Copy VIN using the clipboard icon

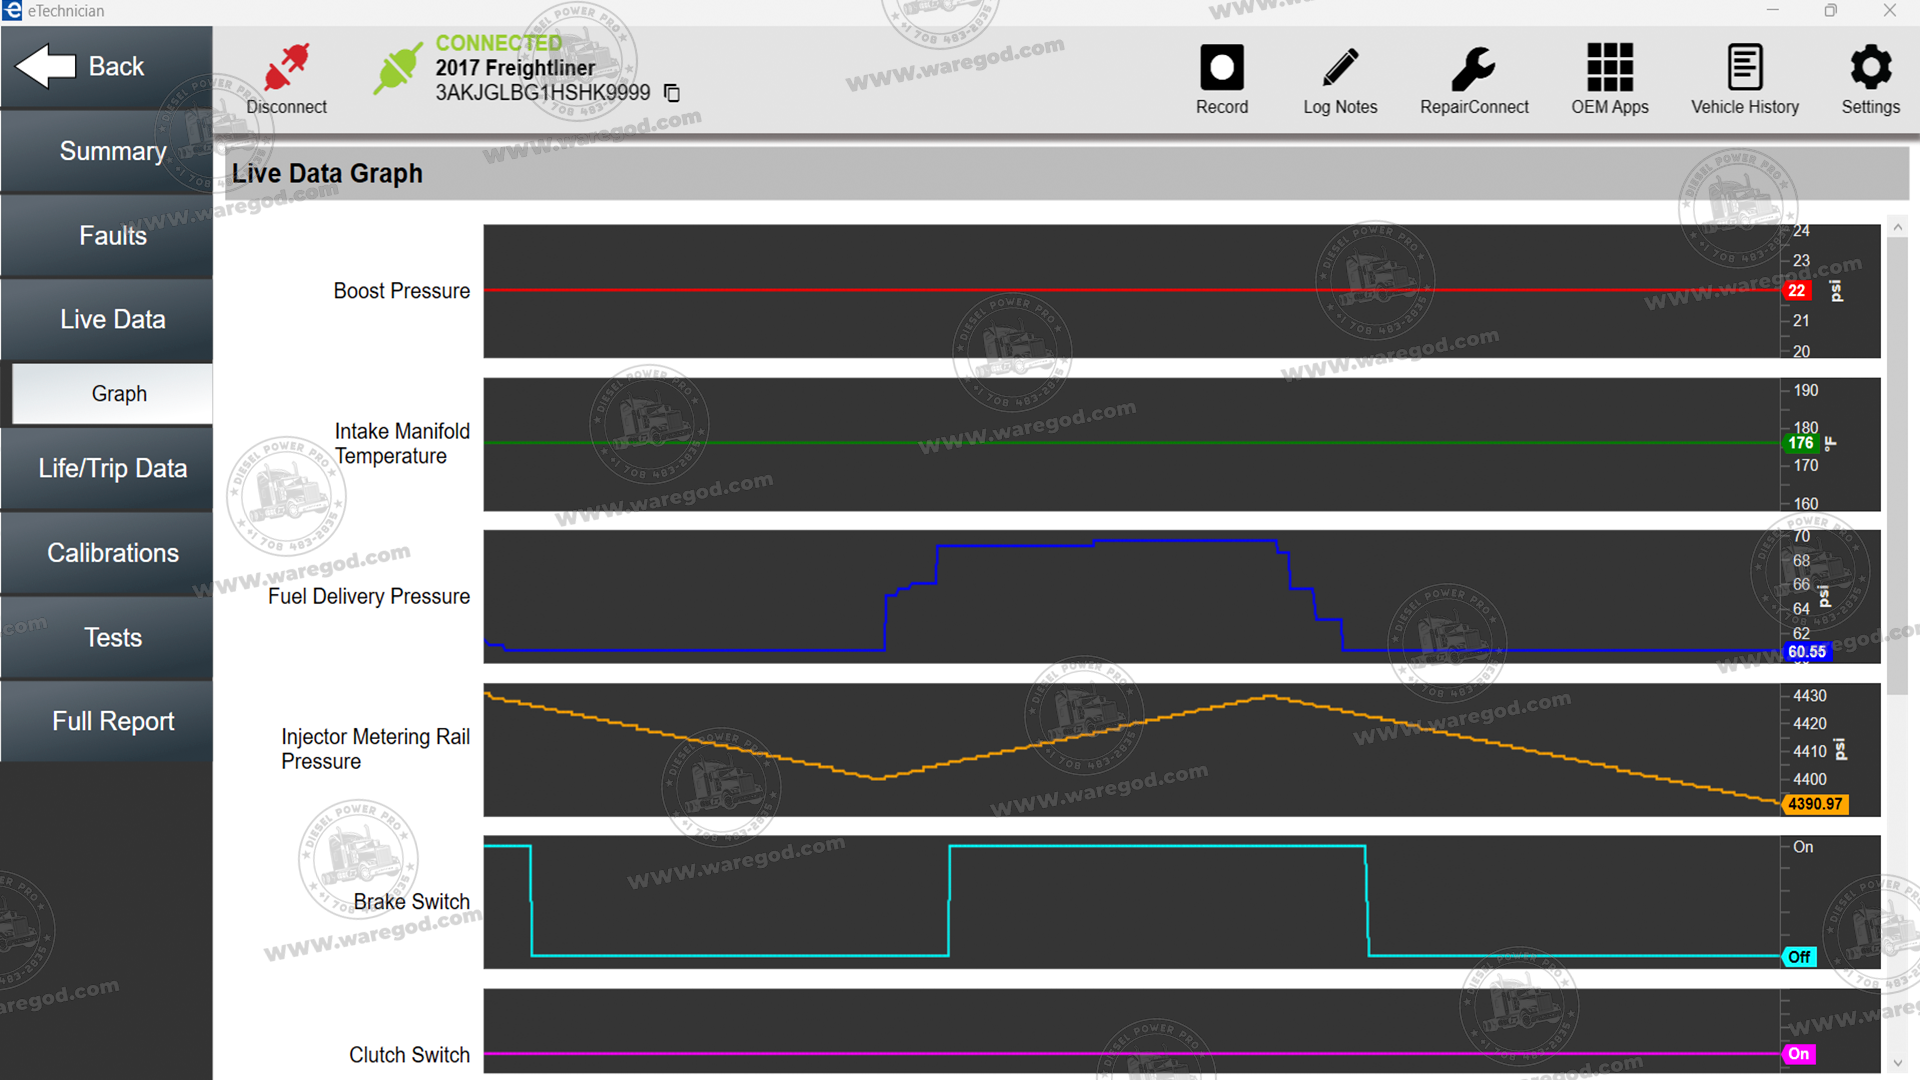tap(672, 93)
